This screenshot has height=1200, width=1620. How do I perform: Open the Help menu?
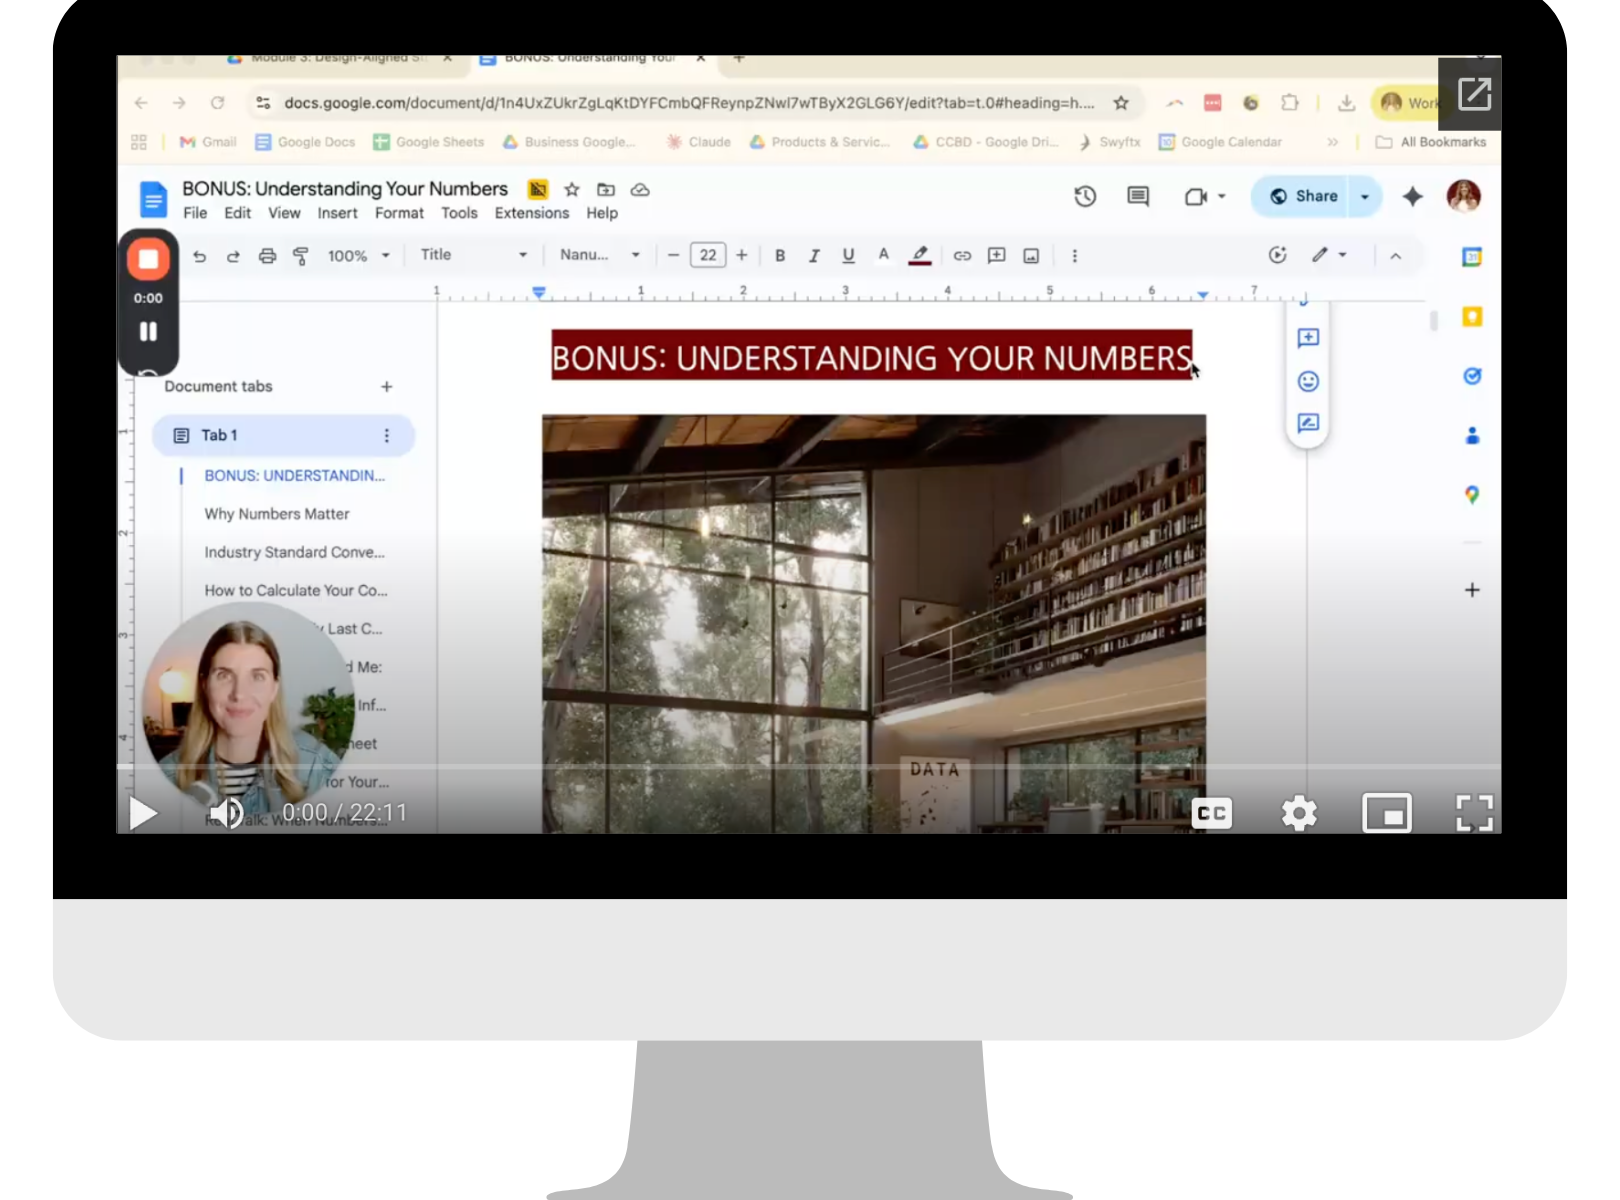point(602,213)
